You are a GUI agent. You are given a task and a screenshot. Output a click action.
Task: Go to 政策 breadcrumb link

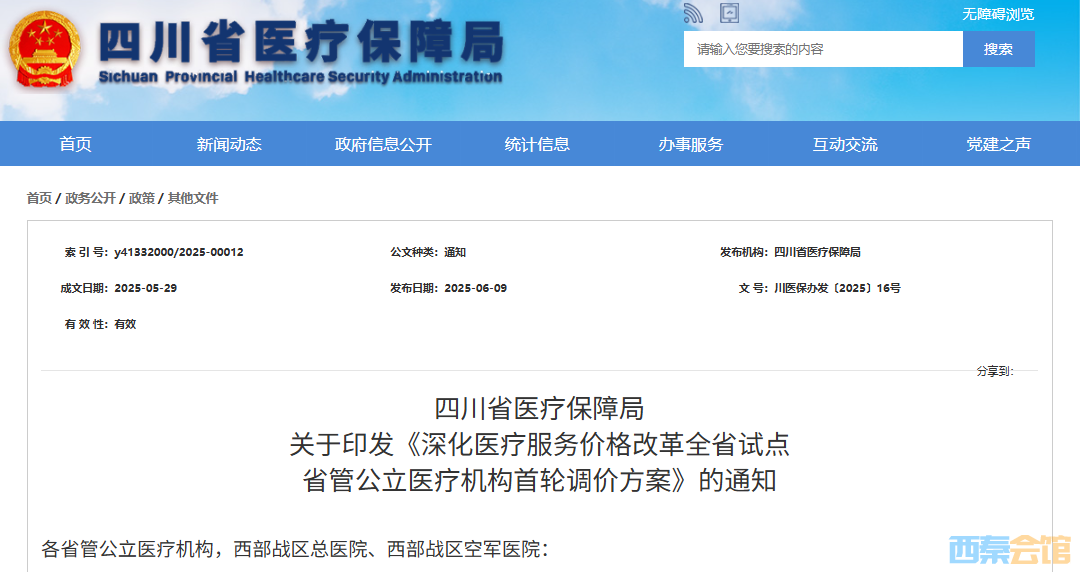point(141,198)
